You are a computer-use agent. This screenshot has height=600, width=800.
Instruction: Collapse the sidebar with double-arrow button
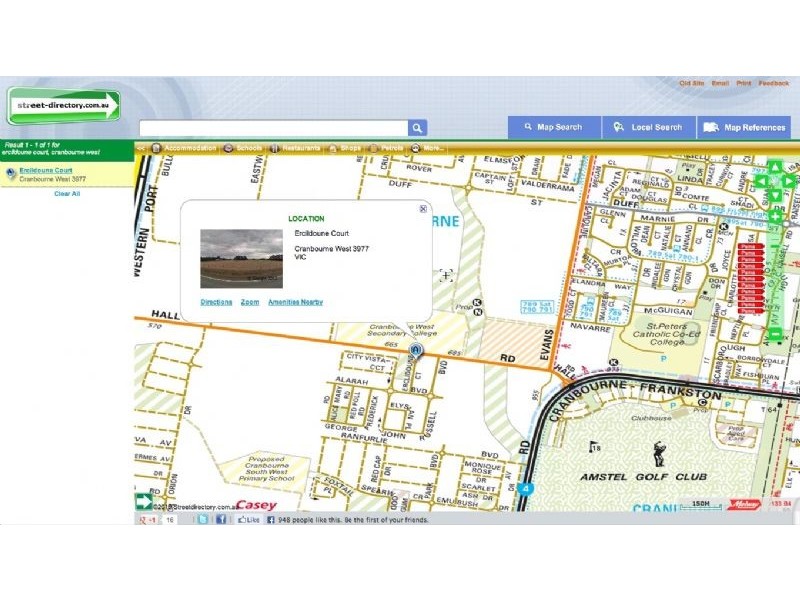(x=141, y=148)
